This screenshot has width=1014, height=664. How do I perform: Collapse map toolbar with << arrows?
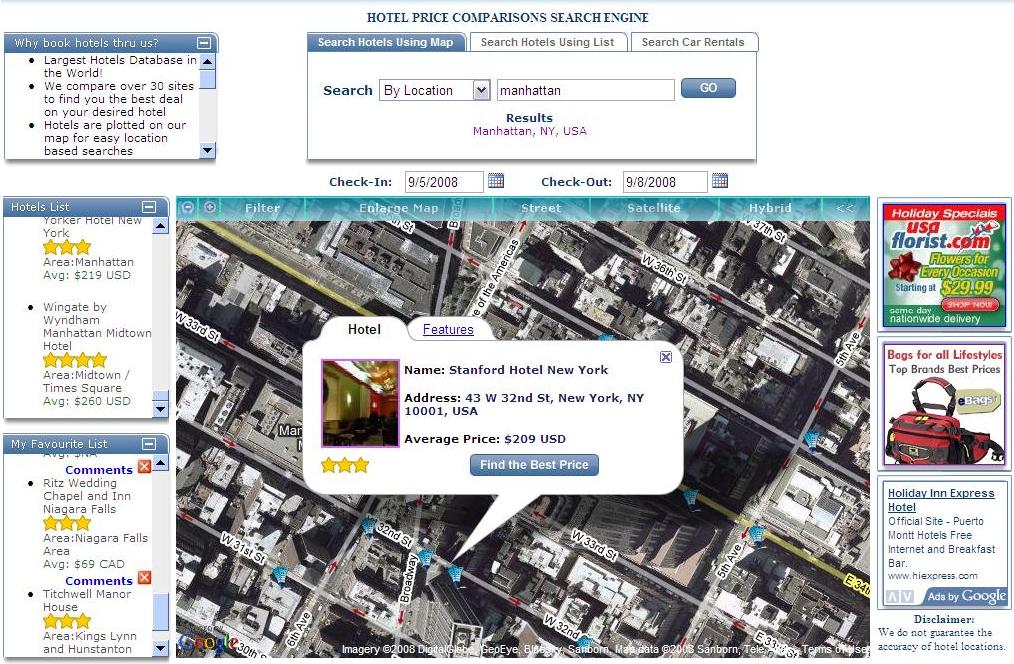(x=845, y=208)
